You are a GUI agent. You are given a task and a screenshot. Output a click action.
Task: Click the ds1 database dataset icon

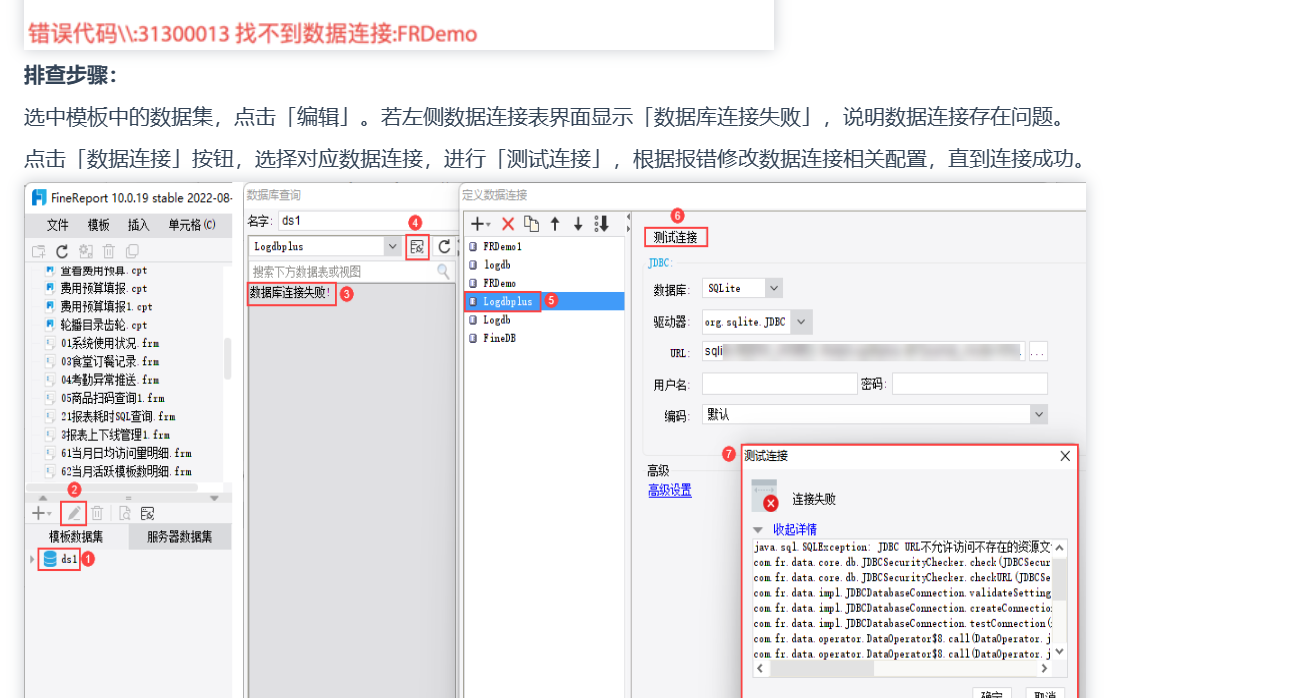point(50,559)
